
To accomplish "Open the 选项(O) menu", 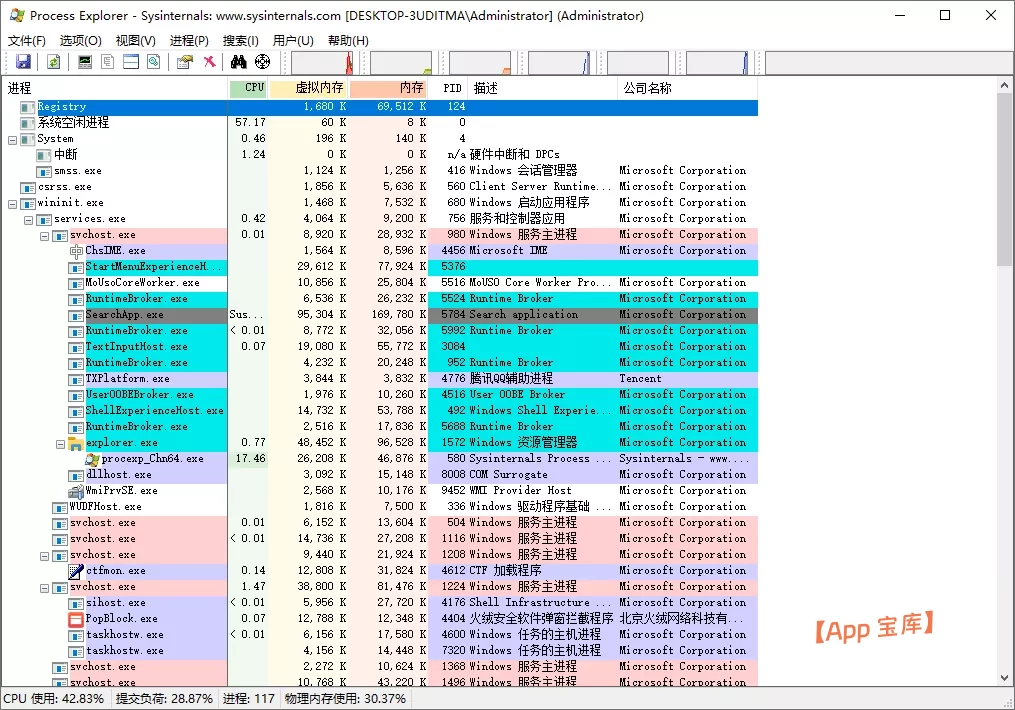I will click(80, 40).
